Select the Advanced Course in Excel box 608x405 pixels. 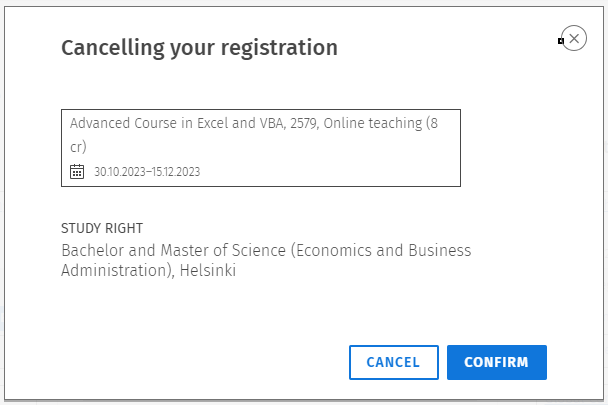[260, 147]
